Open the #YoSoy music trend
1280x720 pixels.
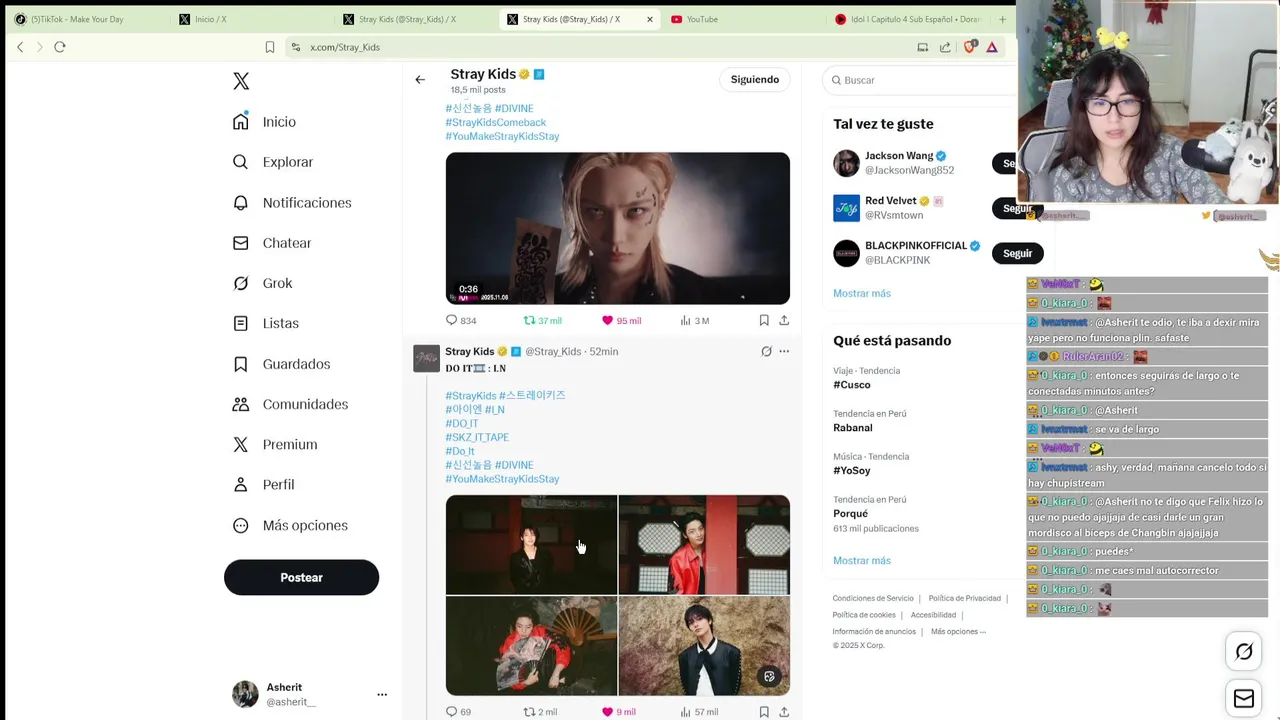click(852, 470)
